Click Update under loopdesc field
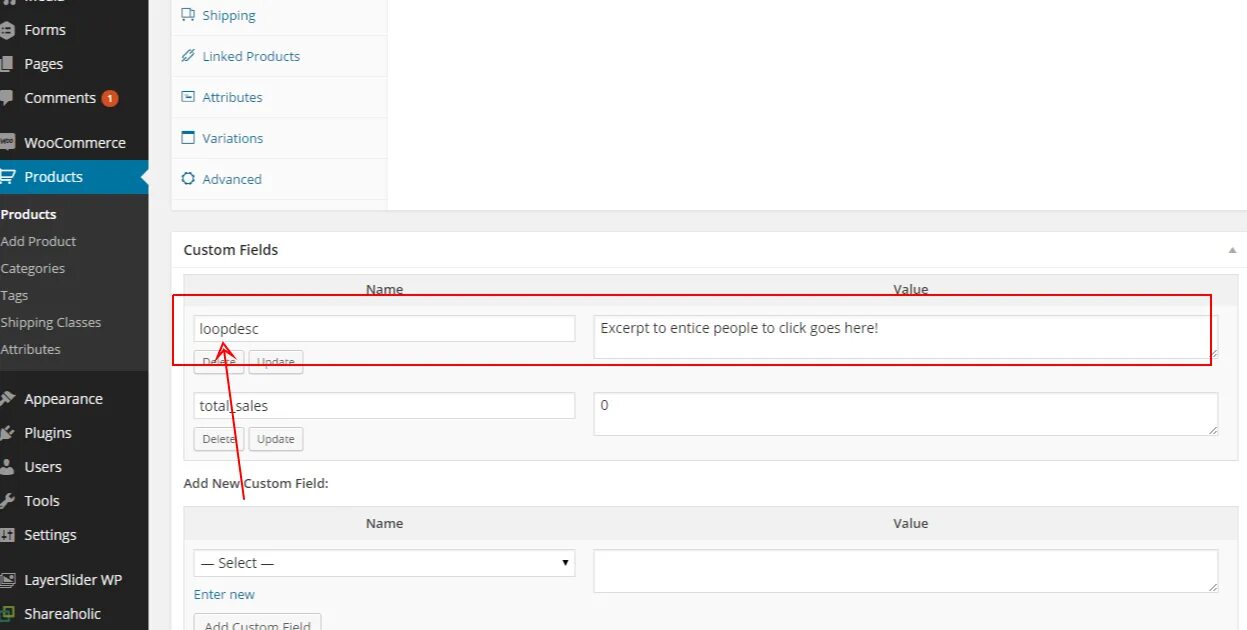Screen dimensions: 1247x630 tap(276, 362)
